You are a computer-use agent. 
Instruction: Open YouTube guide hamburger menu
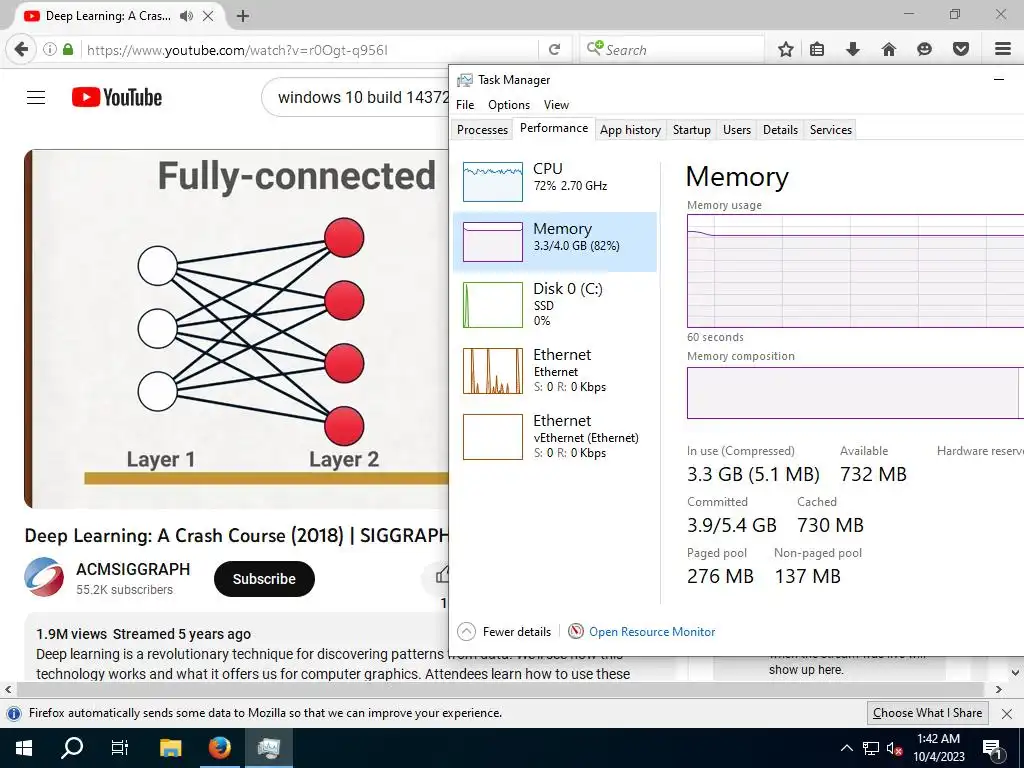click(36, 98)
